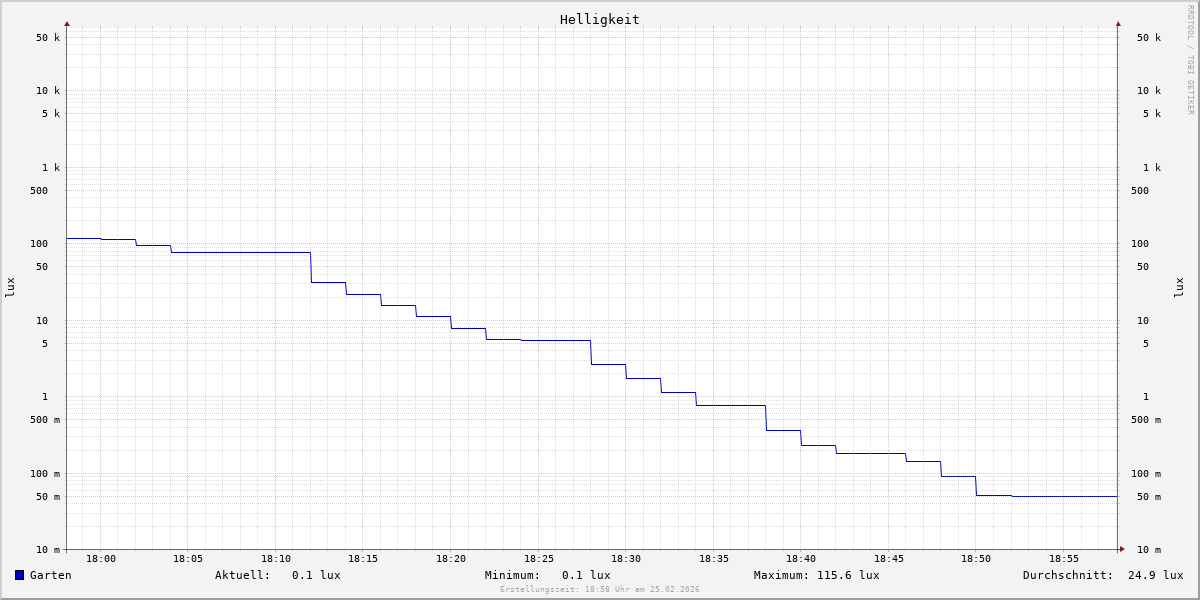
Task: Click the 18:05 time axis label
Action: click(x=188, y=559)
